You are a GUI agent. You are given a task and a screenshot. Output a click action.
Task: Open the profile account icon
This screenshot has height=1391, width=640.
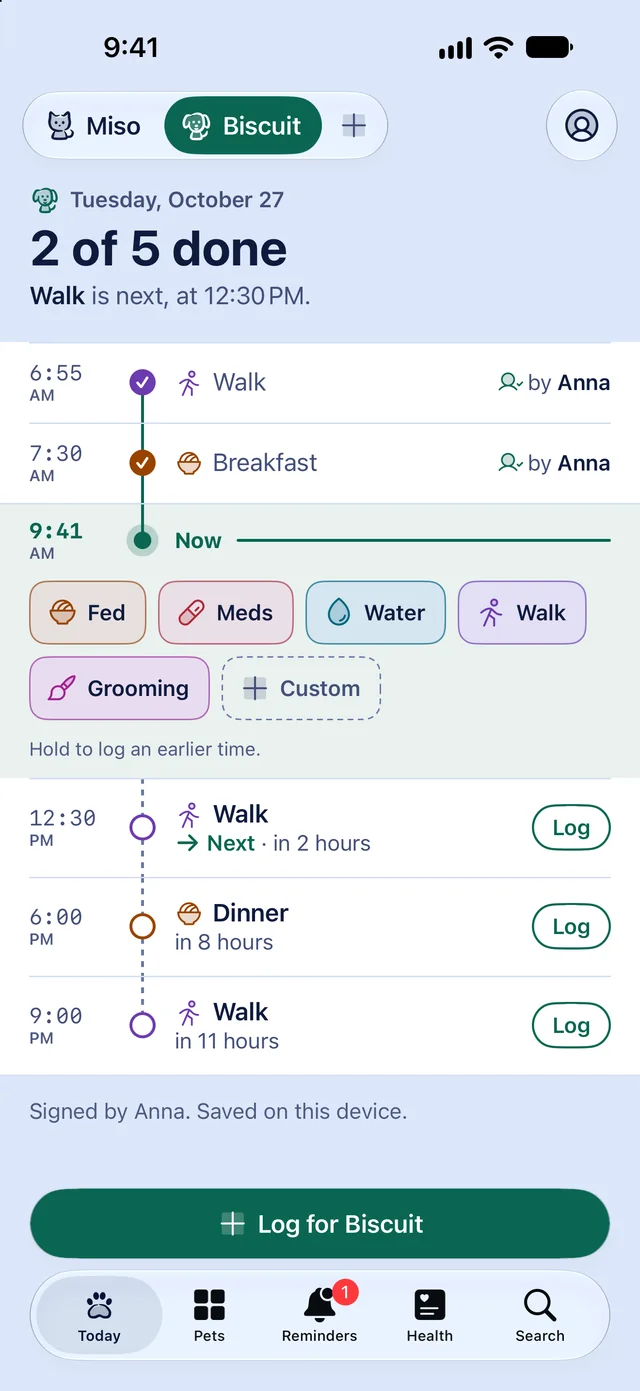[581, 125]
